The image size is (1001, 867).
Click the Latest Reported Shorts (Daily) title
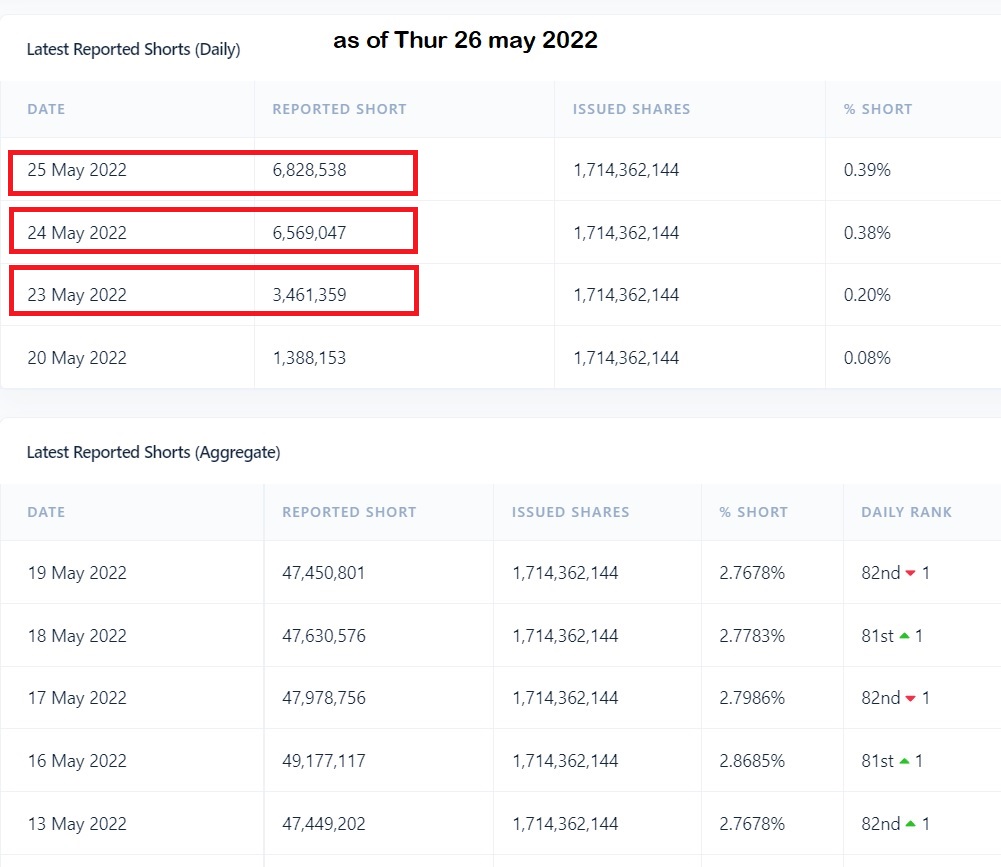point(133,49)
